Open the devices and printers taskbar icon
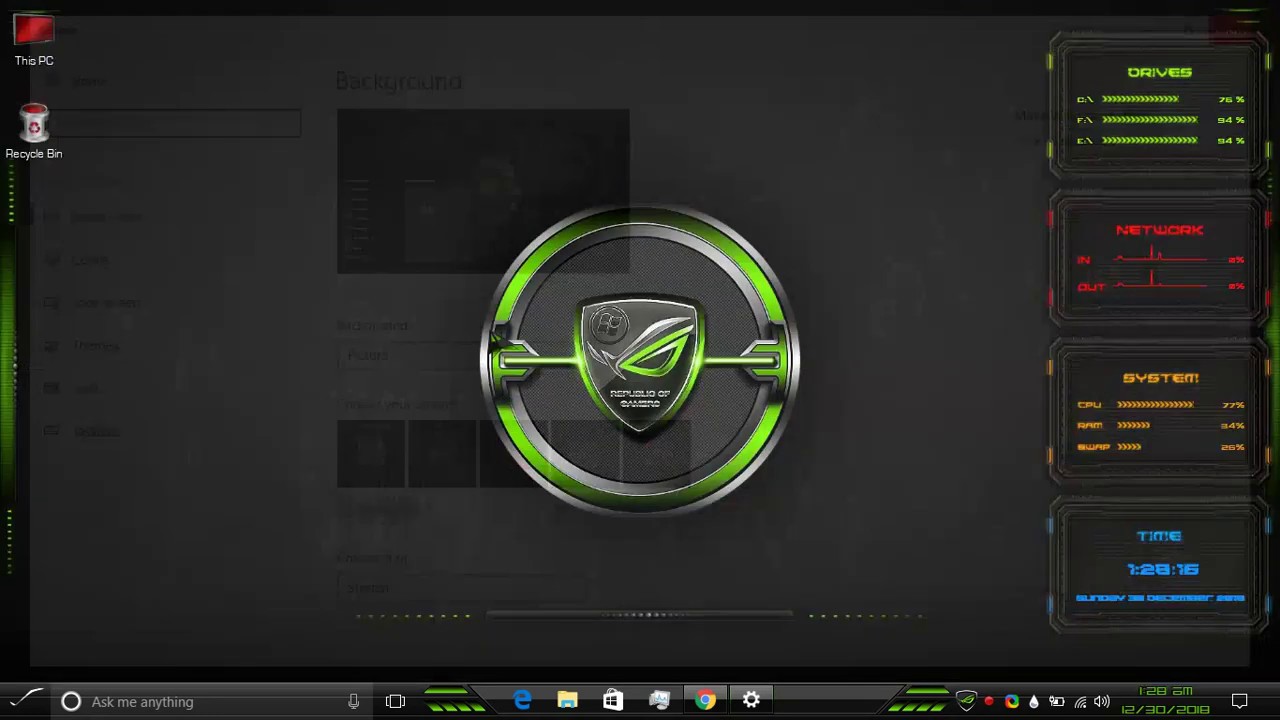Viewport: 1280px width, 720px height. (x=659, y=701)
